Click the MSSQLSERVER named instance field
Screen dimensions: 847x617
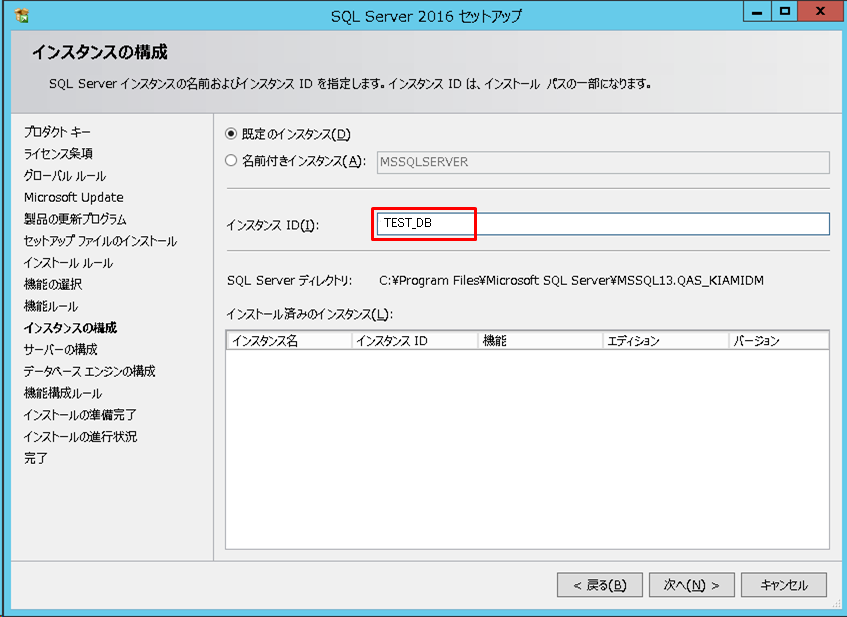(603, 162)
